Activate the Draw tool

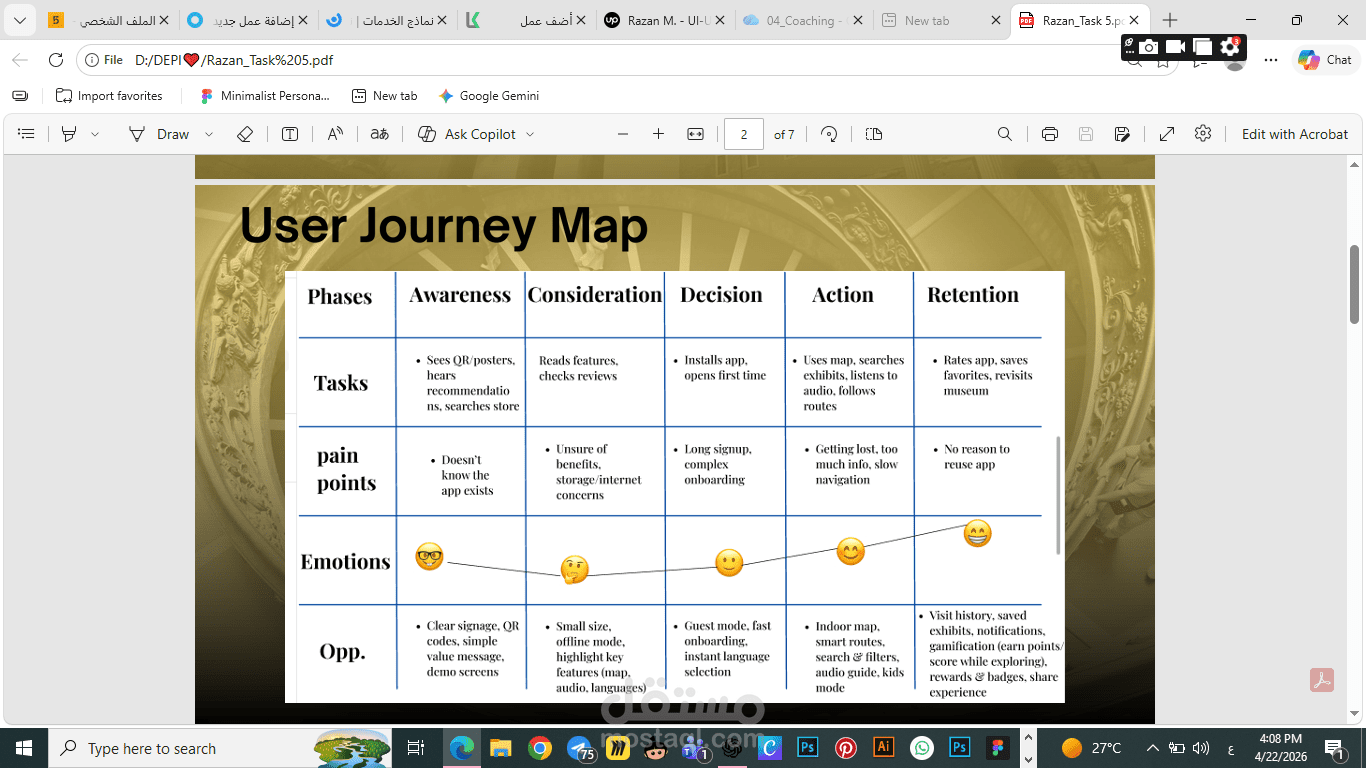159,134
